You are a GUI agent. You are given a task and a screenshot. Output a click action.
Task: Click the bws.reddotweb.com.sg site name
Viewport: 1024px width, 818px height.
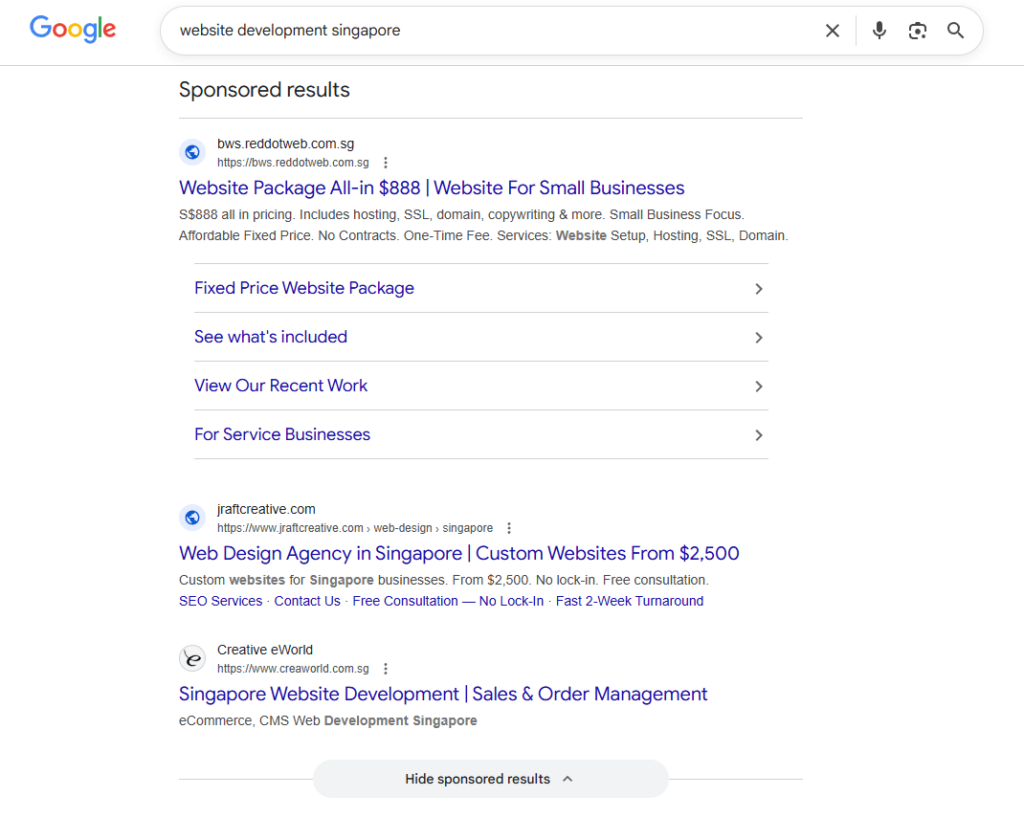point(286,144)
